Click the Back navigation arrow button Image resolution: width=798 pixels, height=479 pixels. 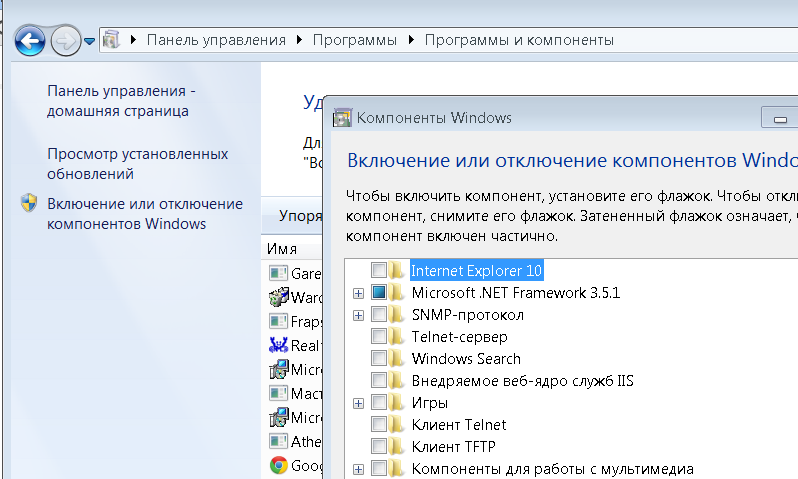31,41
